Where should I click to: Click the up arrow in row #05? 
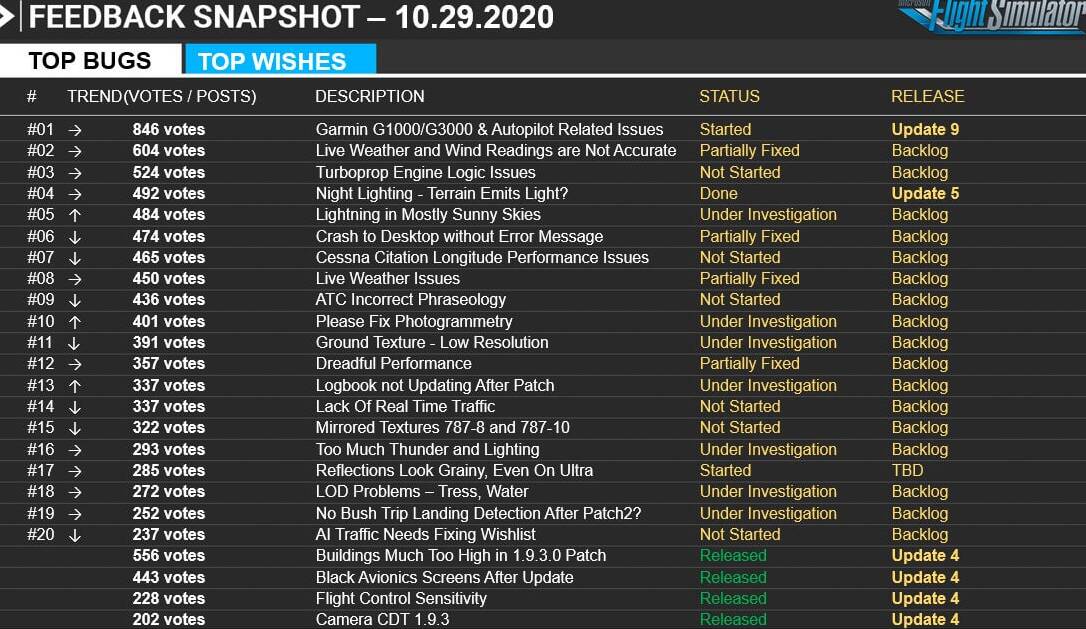[x=75, y=215]
